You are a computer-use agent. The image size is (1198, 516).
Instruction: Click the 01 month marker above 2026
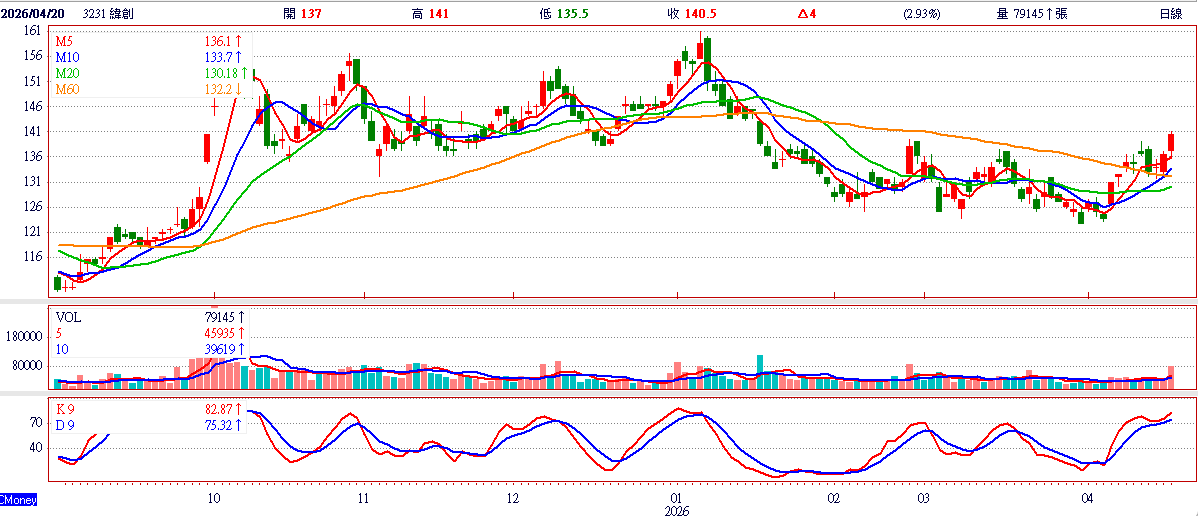(x=676, y=497)
